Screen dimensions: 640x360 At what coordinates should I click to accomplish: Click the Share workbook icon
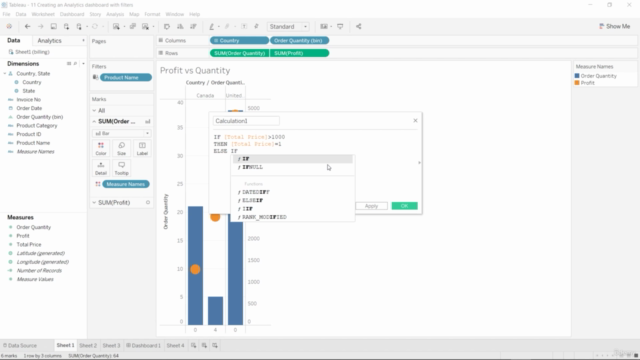tap(358, 27)
